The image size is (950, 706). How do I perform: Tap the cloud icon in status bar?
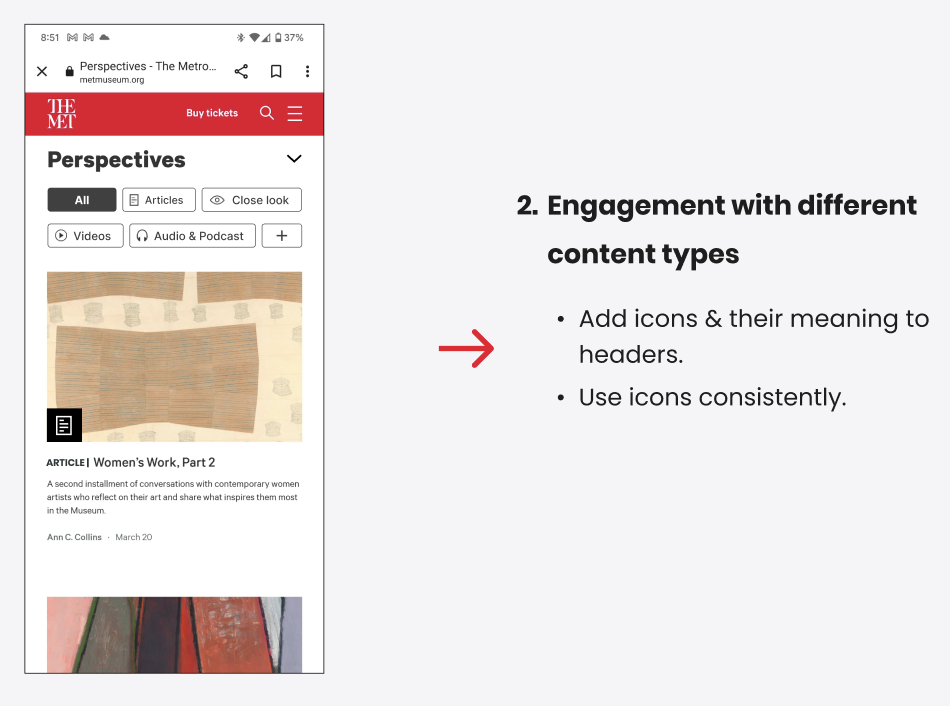coord(105,38)
